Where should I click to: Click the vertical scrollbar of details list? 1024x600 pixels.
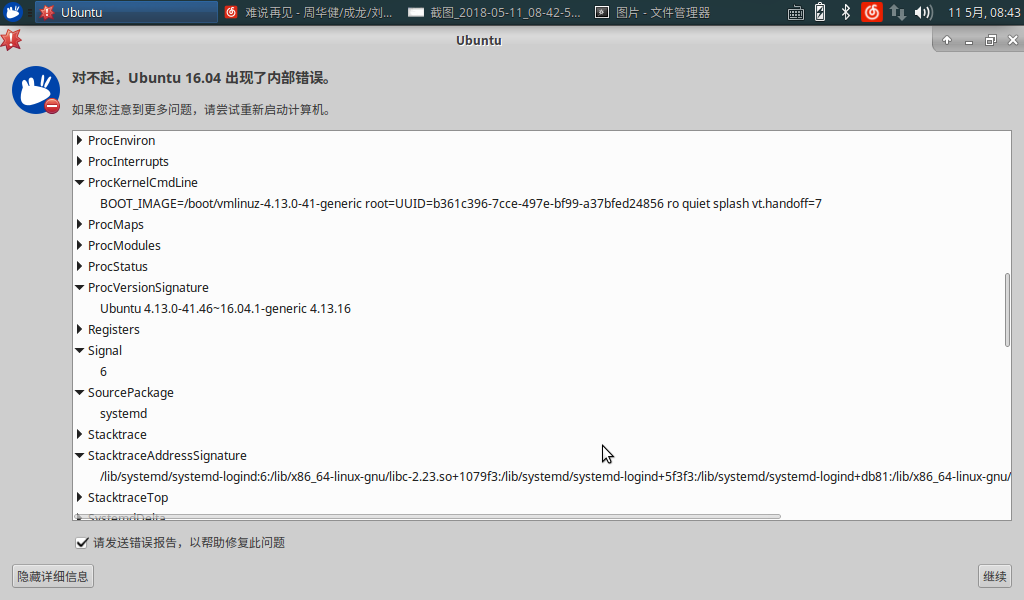click(1007, 310)
